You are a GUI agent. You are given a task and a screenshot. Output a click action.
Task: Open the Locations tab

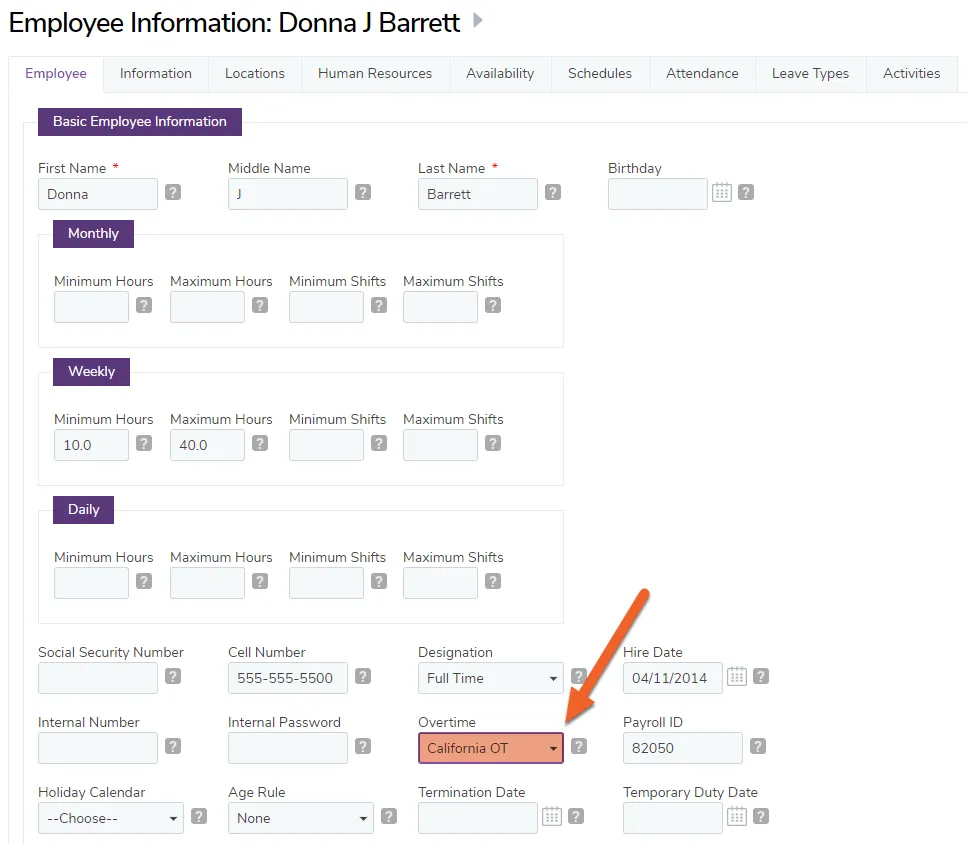255,74
